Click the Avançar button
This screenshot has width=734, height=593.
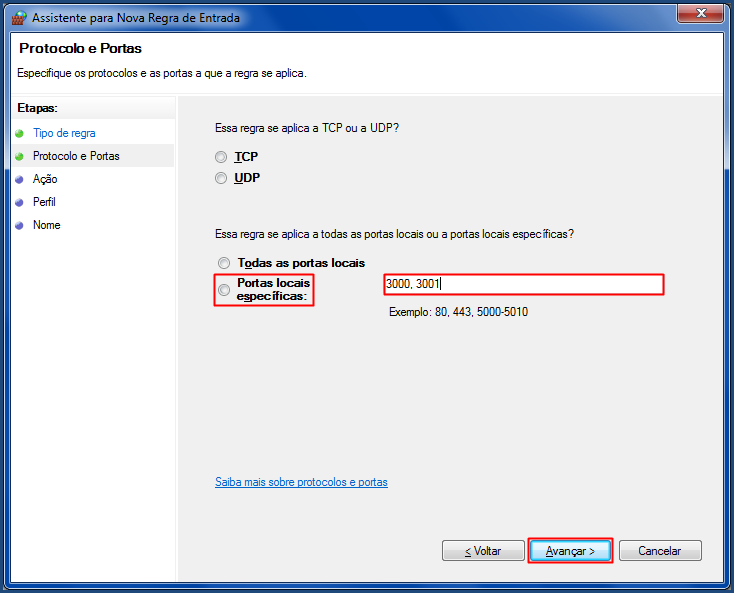point(570,551)
